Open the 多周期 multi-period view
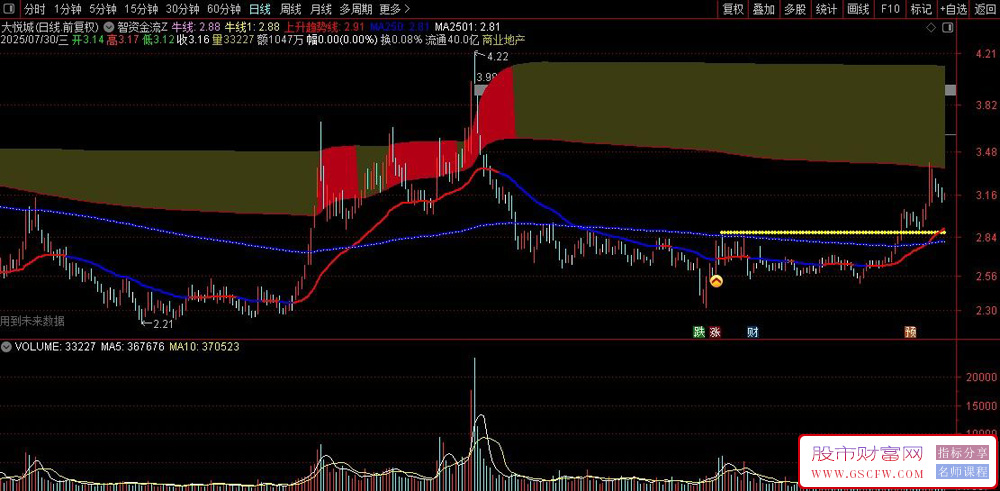The height and width of the screenshot is (491, 1000). tap(354, 9)
